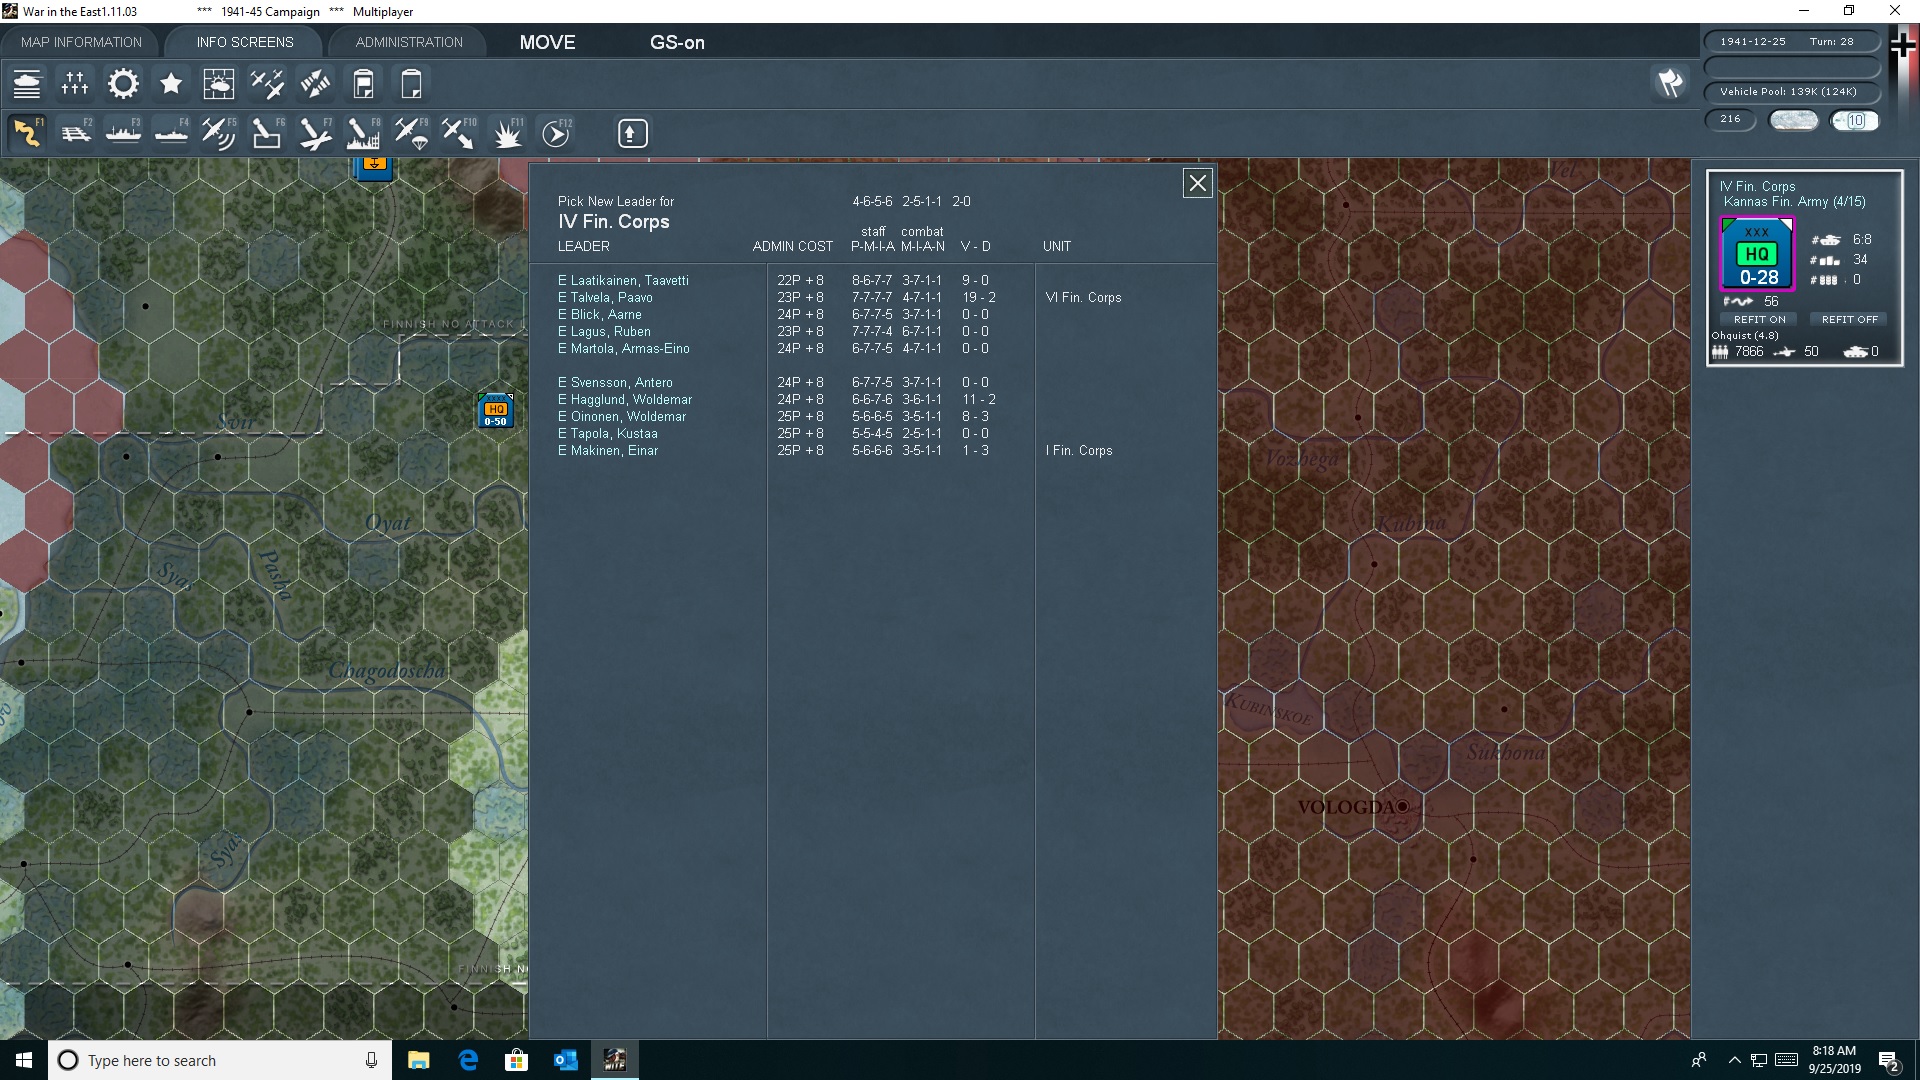
Task: Click the map zoom level 10 control
Action: pos(1856,120)
